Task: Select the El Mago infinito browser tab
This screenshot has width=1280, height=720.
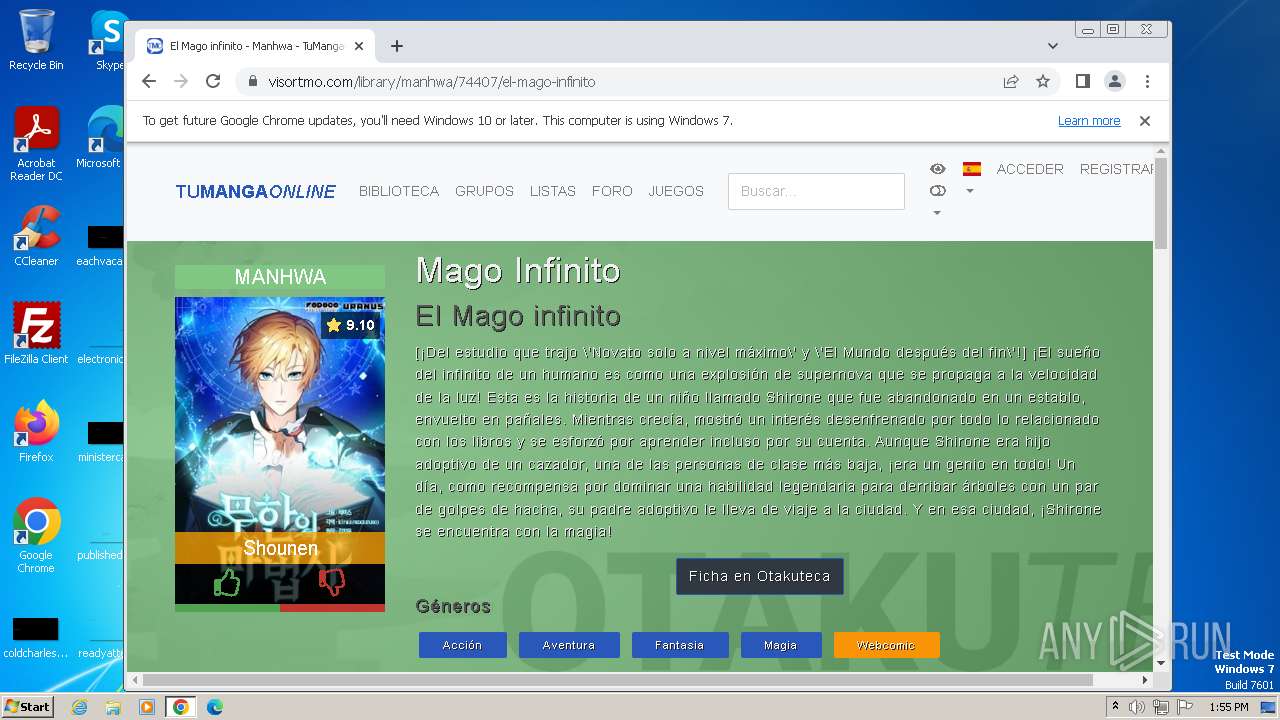Action: (255, 46)
